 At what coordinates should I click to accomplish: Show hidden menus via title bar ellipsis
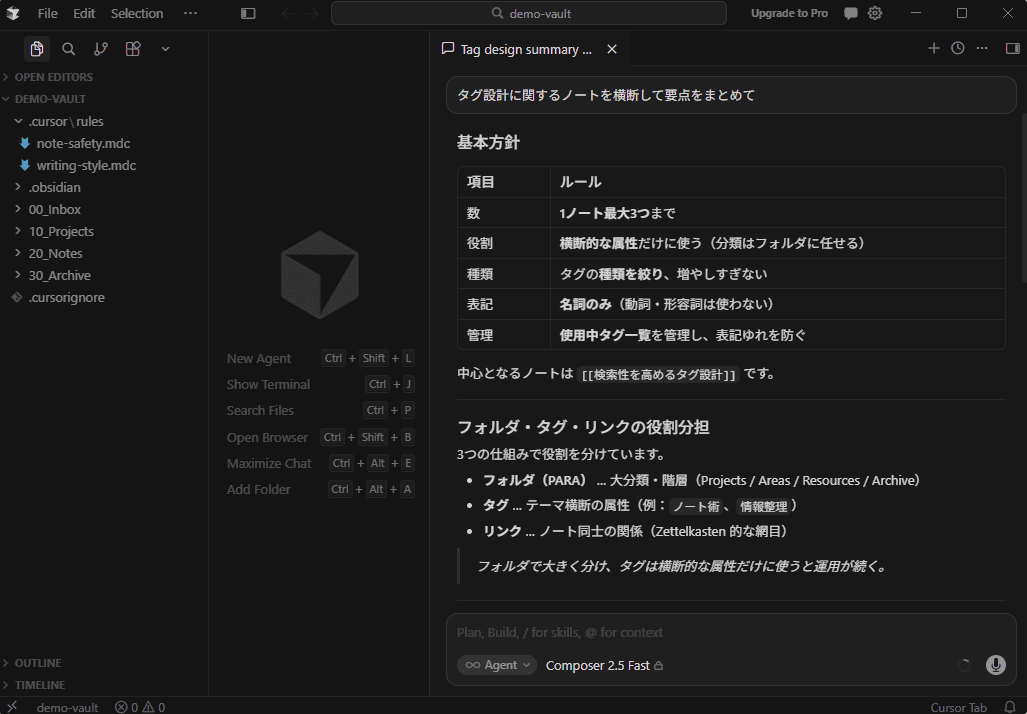click(x=190, y=13)
